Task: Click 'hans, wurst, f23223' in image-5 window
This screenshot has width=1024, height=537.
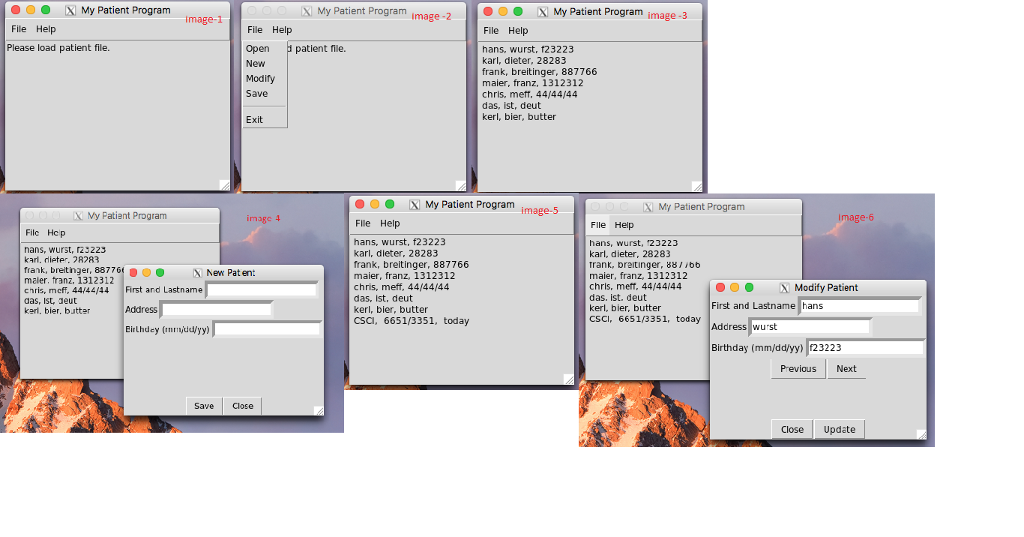Action: (400, 242)
